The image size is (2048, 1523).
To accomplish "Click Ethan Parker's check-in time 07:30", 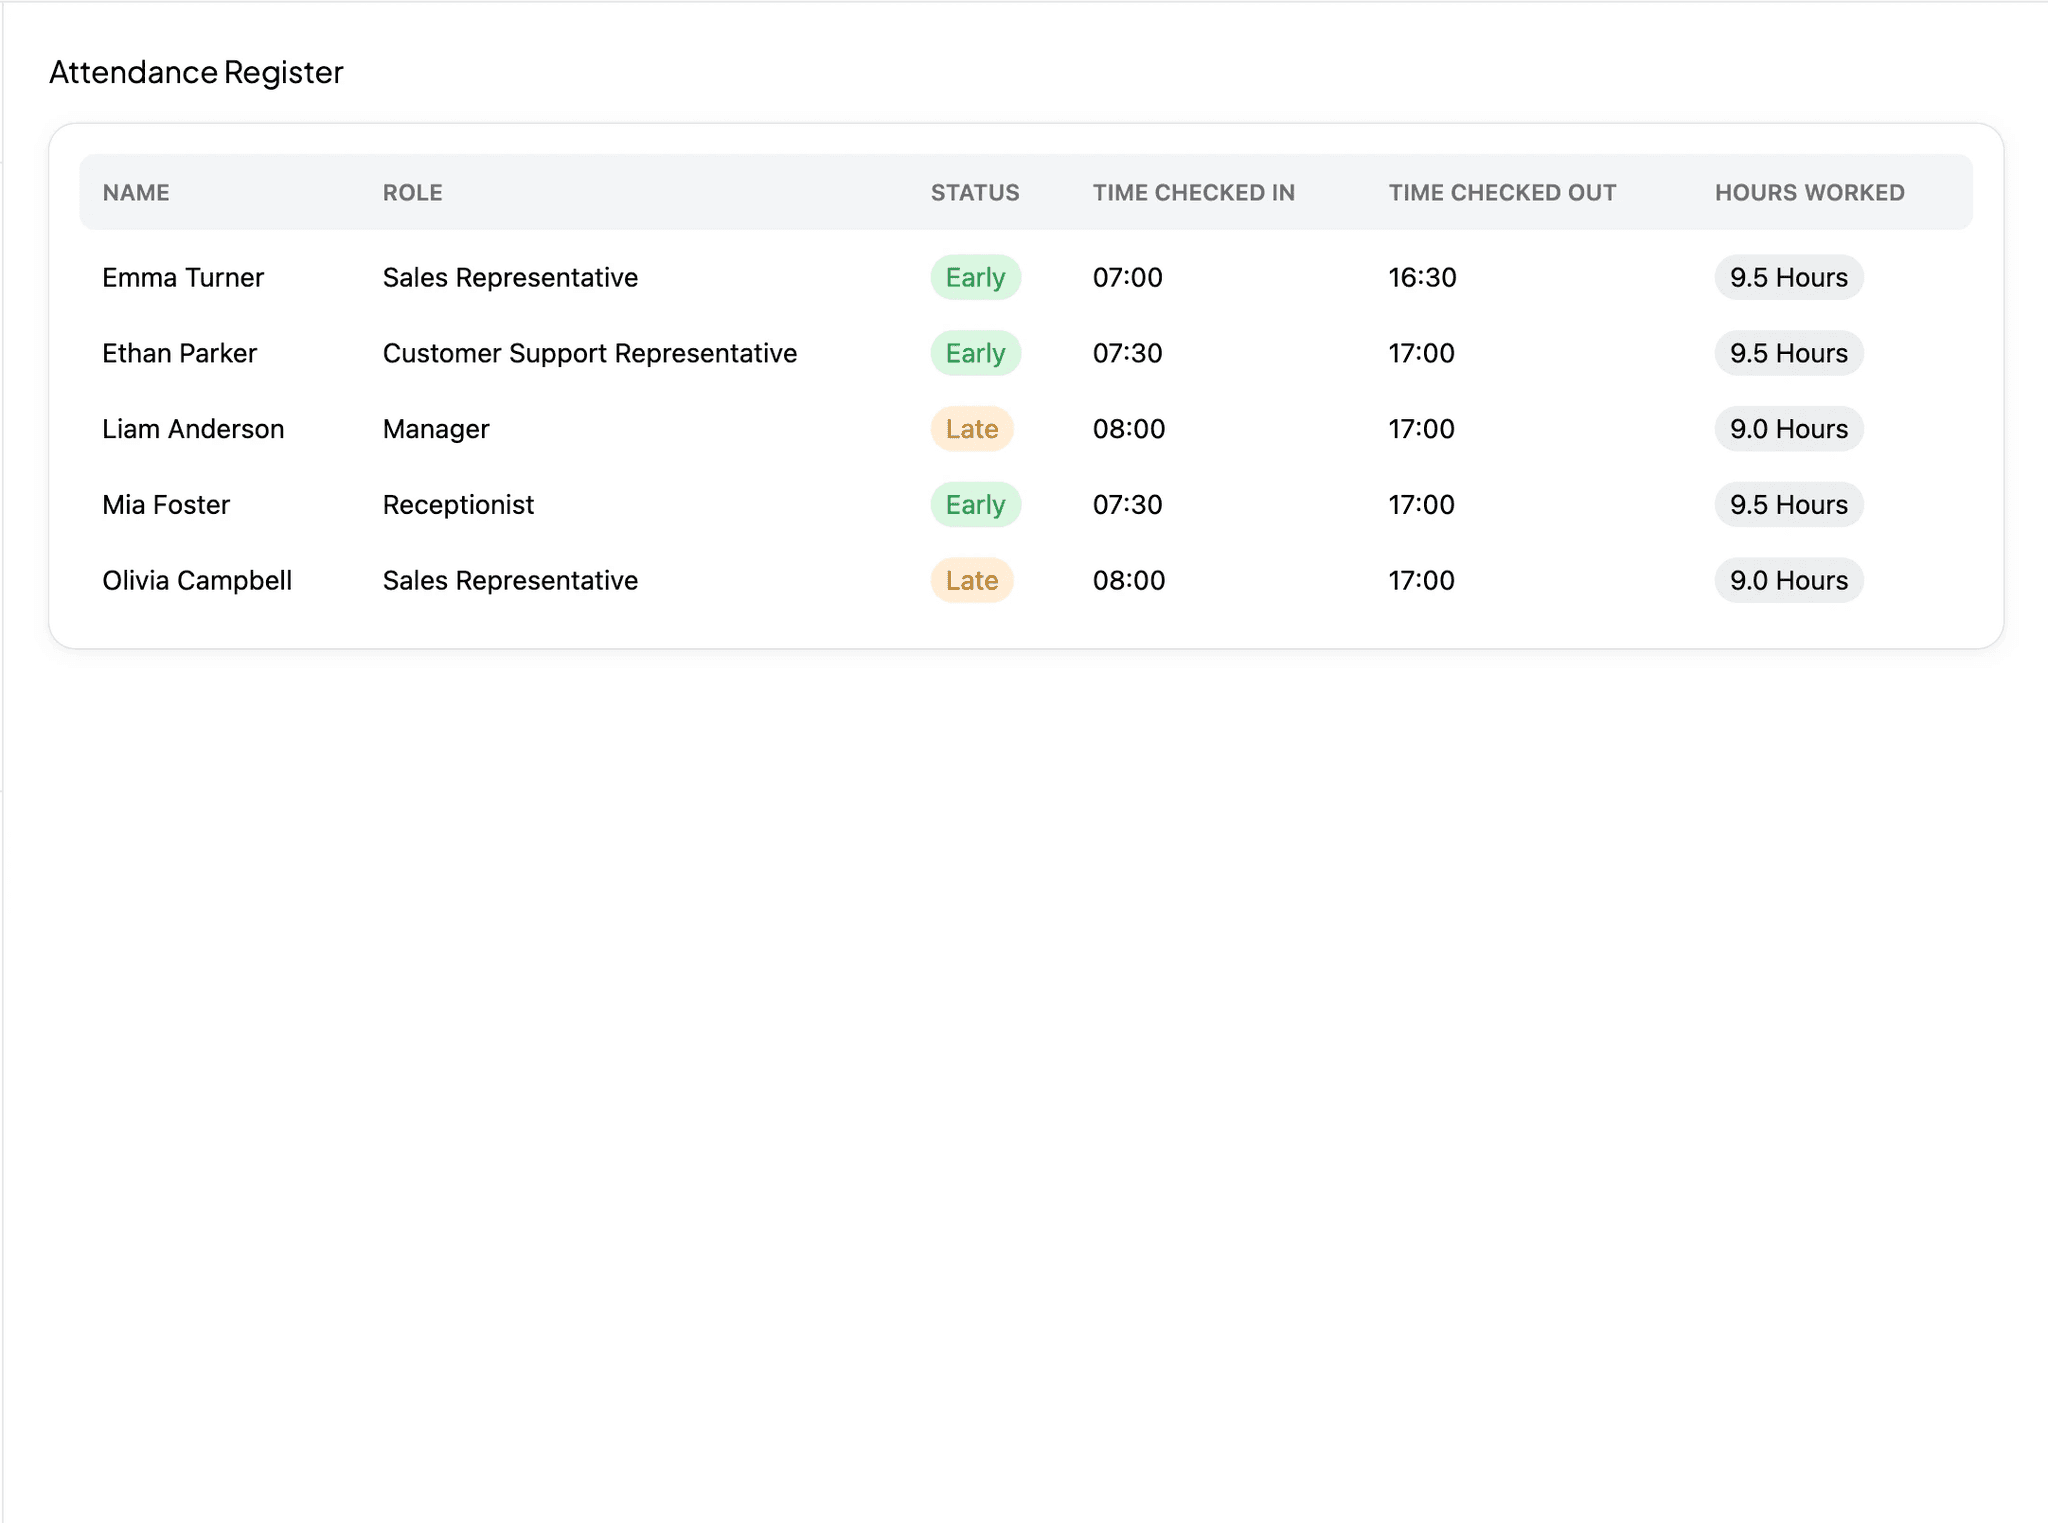I will pyautogui.click(x=1128, y=352).
